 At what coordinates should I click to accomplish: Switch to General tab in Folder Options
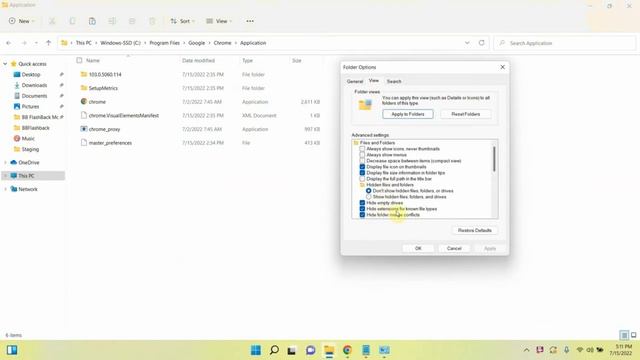click(x=355, y=81)
